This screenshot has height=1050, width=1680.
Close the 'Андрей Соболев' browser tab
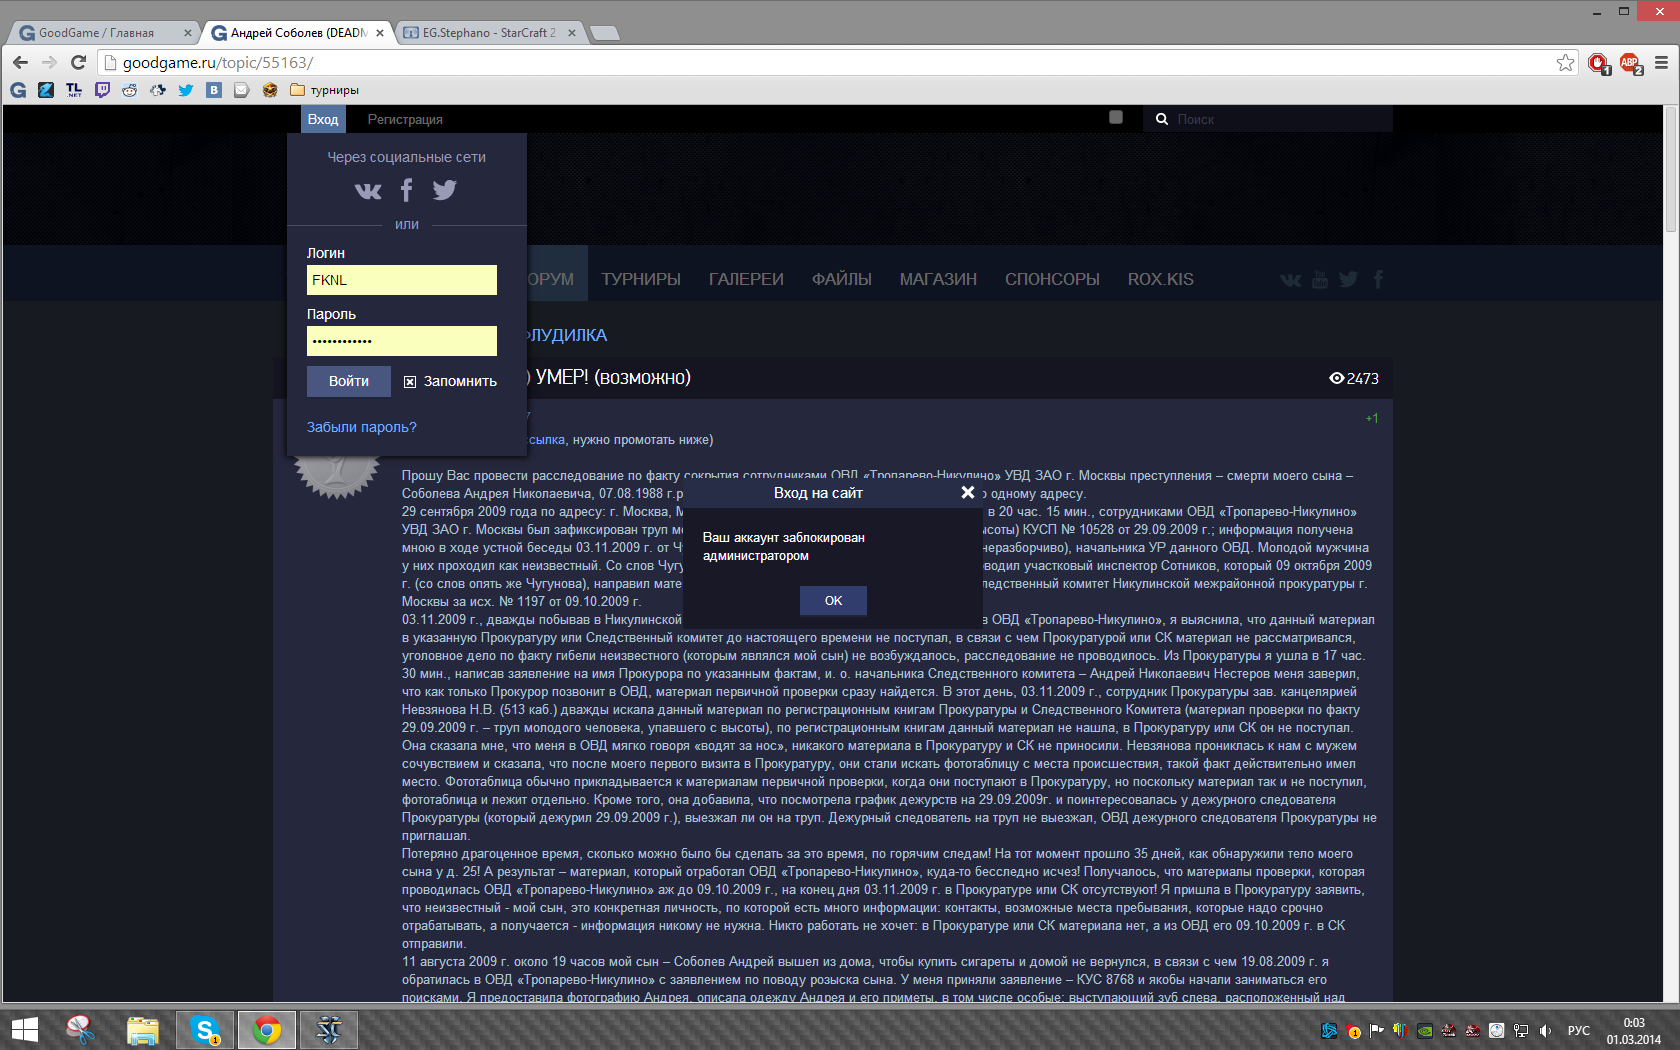380,33
